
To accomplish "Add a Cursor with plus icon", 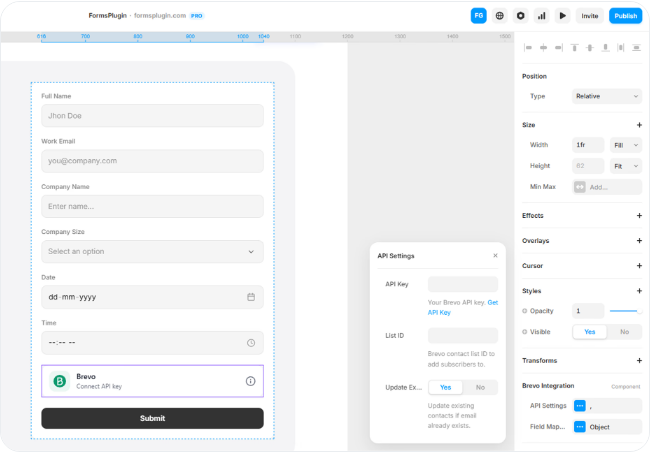I will 639,265.
